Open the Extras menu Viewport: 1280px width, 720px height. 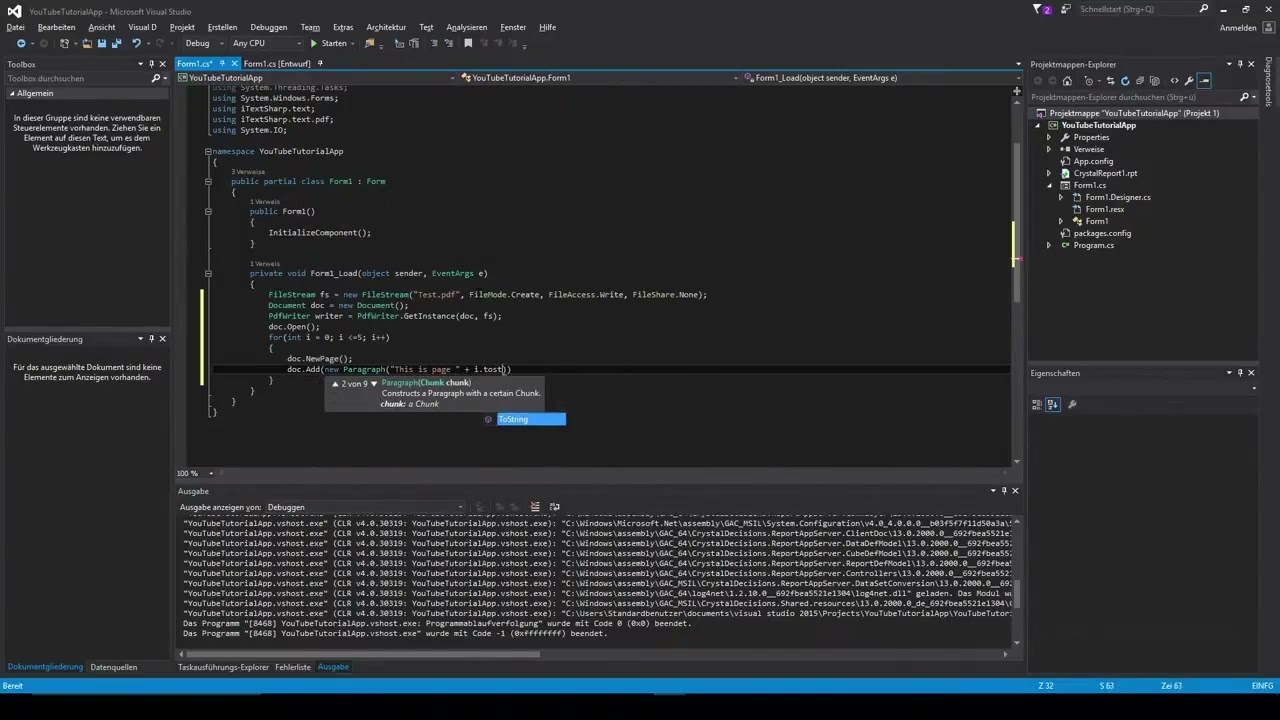coord(343,27)
